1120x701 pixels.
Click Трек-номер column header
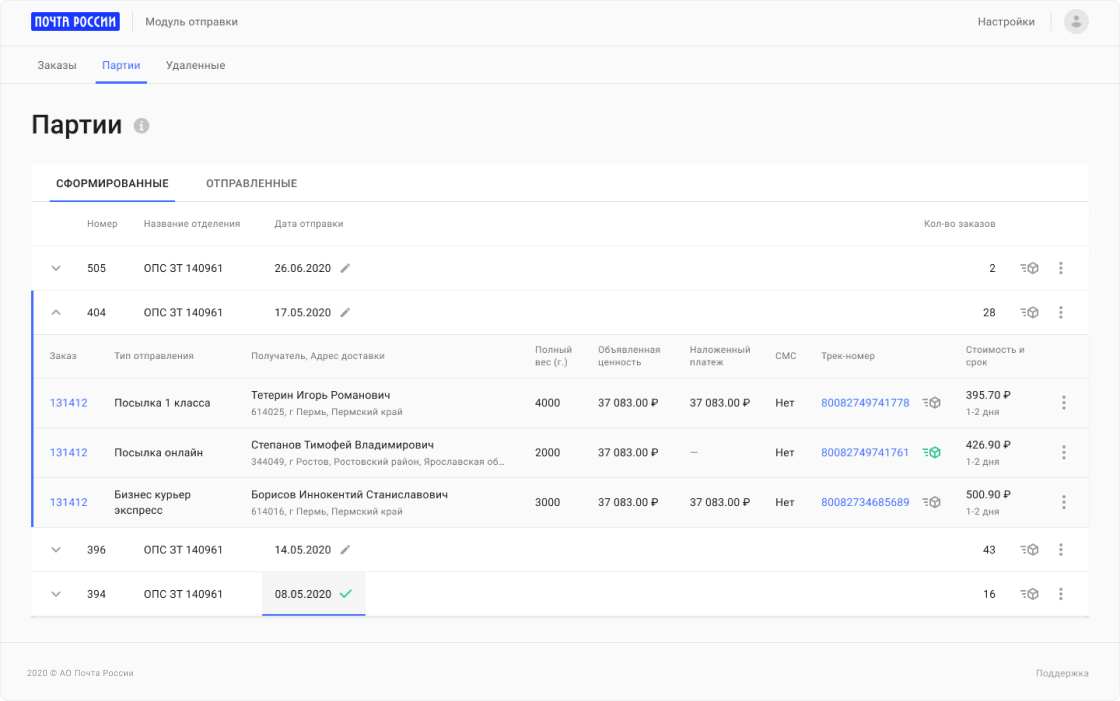click(x=848, y=356)
